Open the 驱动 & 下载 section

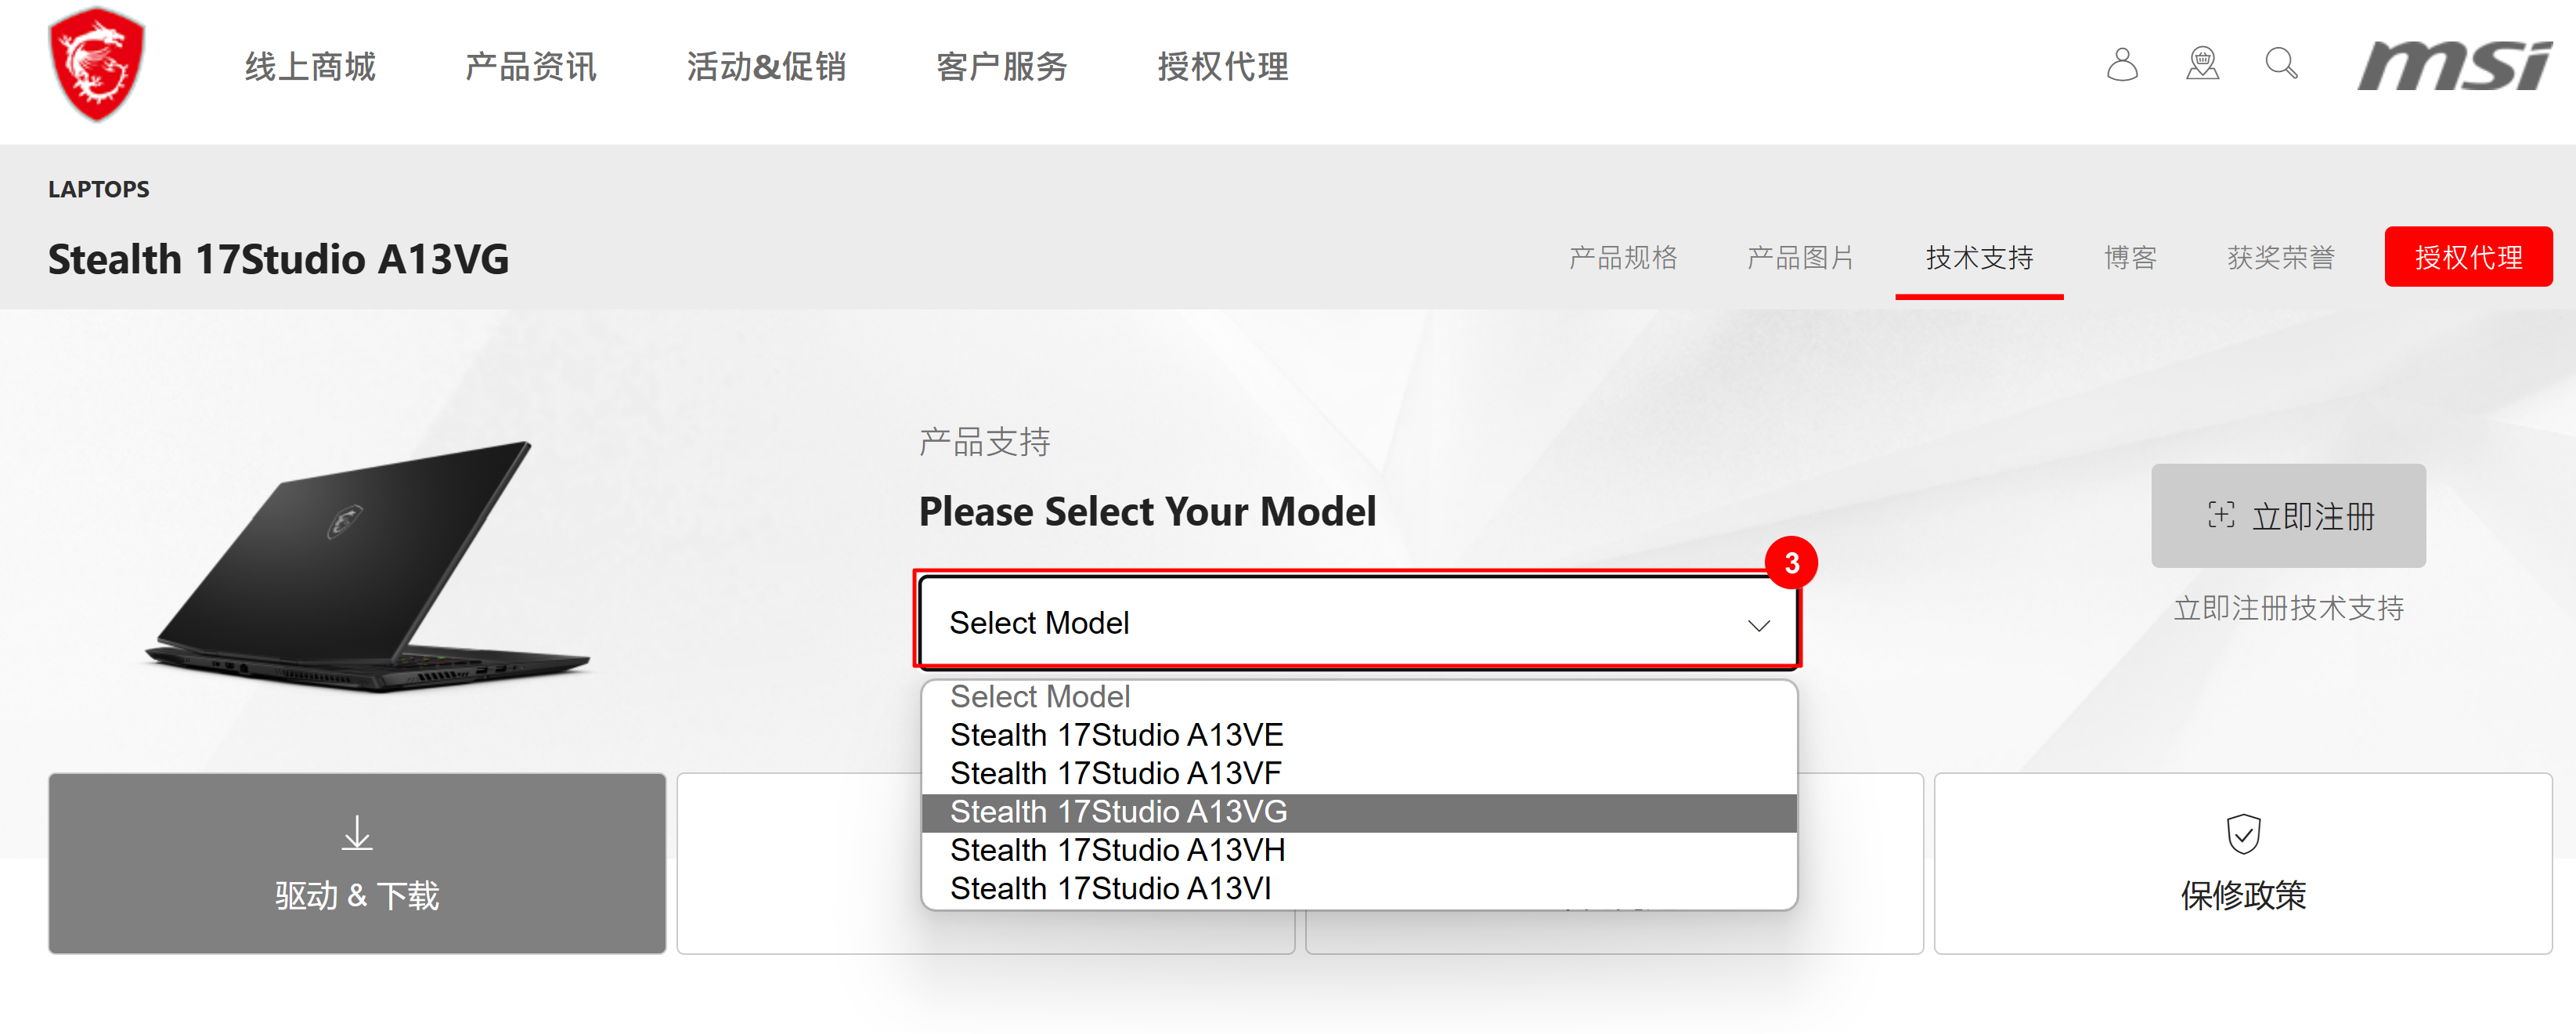coord(356,897)
